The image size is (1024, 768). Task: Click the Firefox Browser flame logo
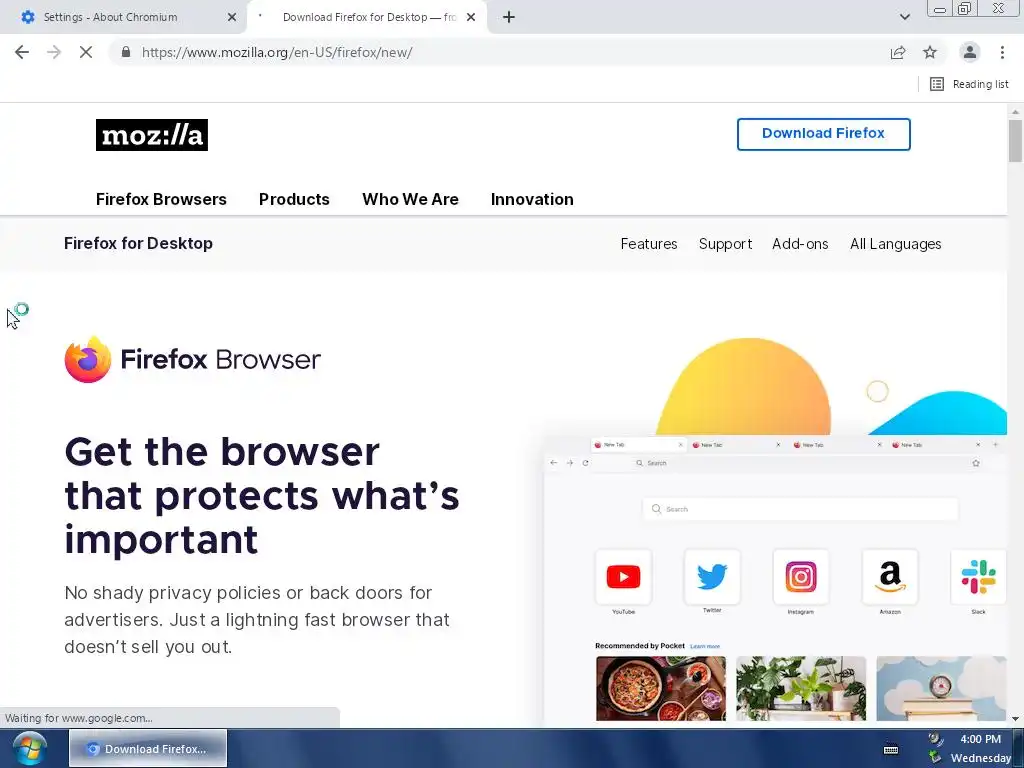[88, 359]
